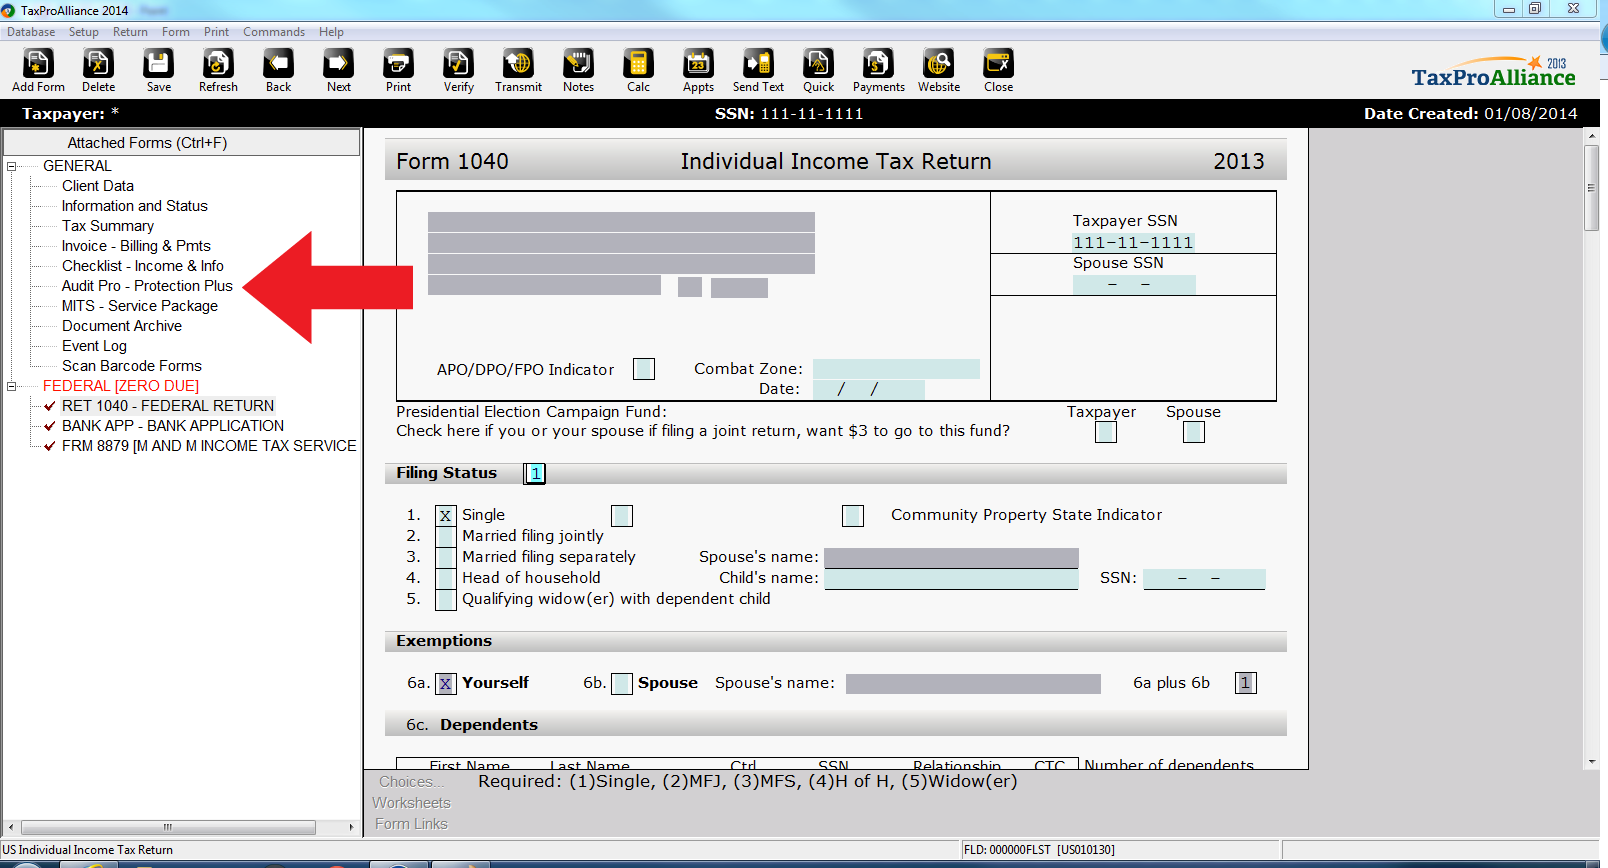Check Married filing separately box

coord(446,558)
